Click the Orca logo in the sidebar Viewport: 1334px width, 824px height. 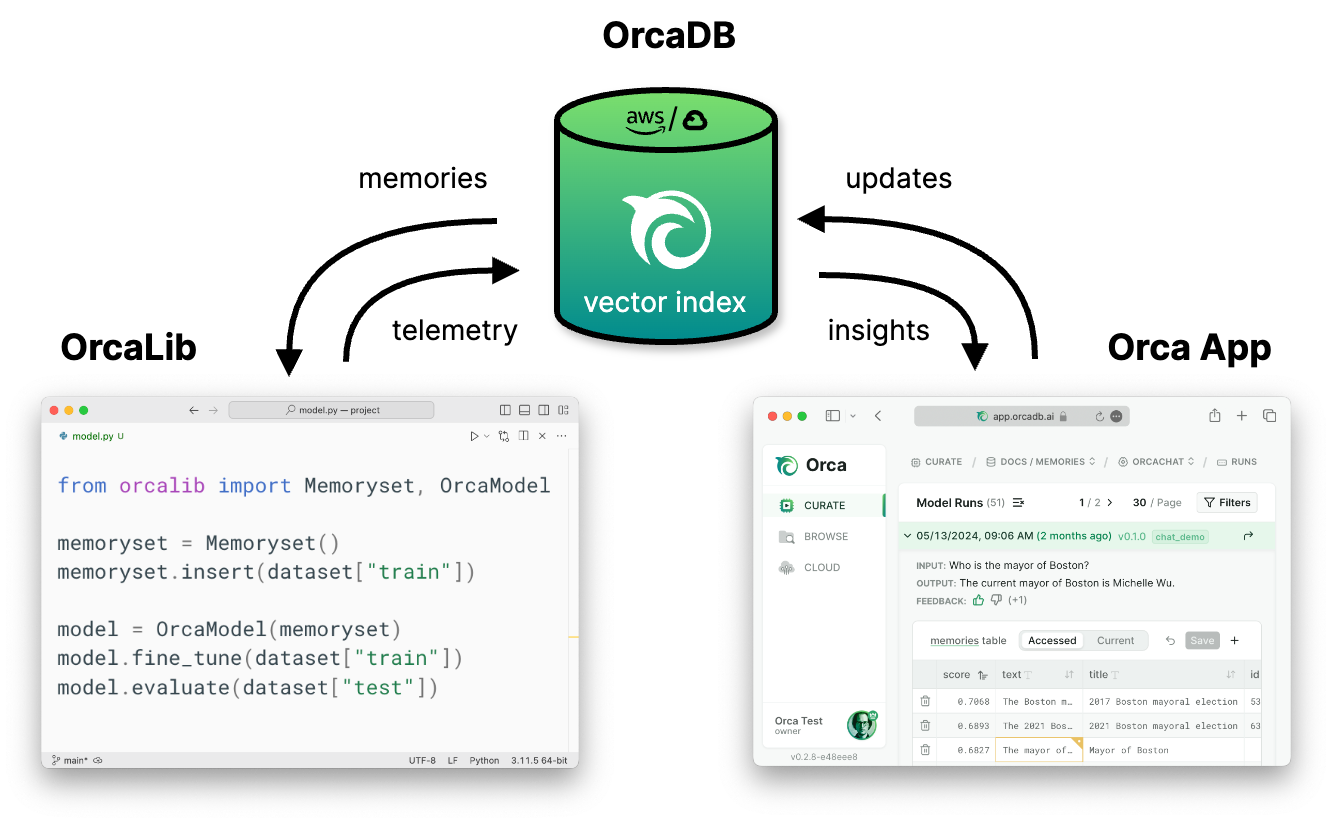point(811,465)
